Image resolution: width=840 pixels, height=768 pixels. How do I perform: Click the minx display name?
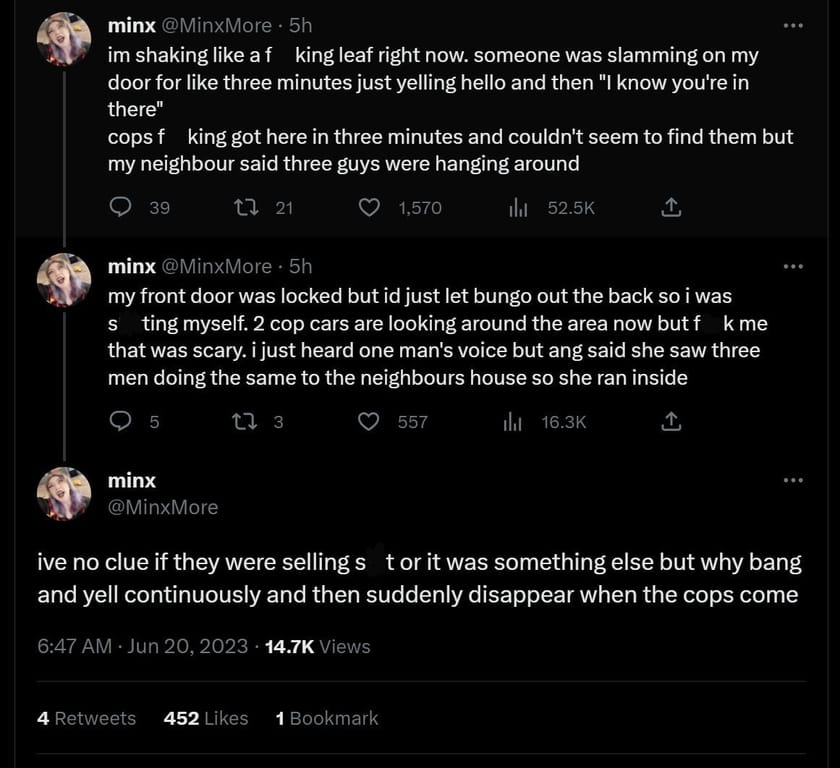tap(131, 480)
